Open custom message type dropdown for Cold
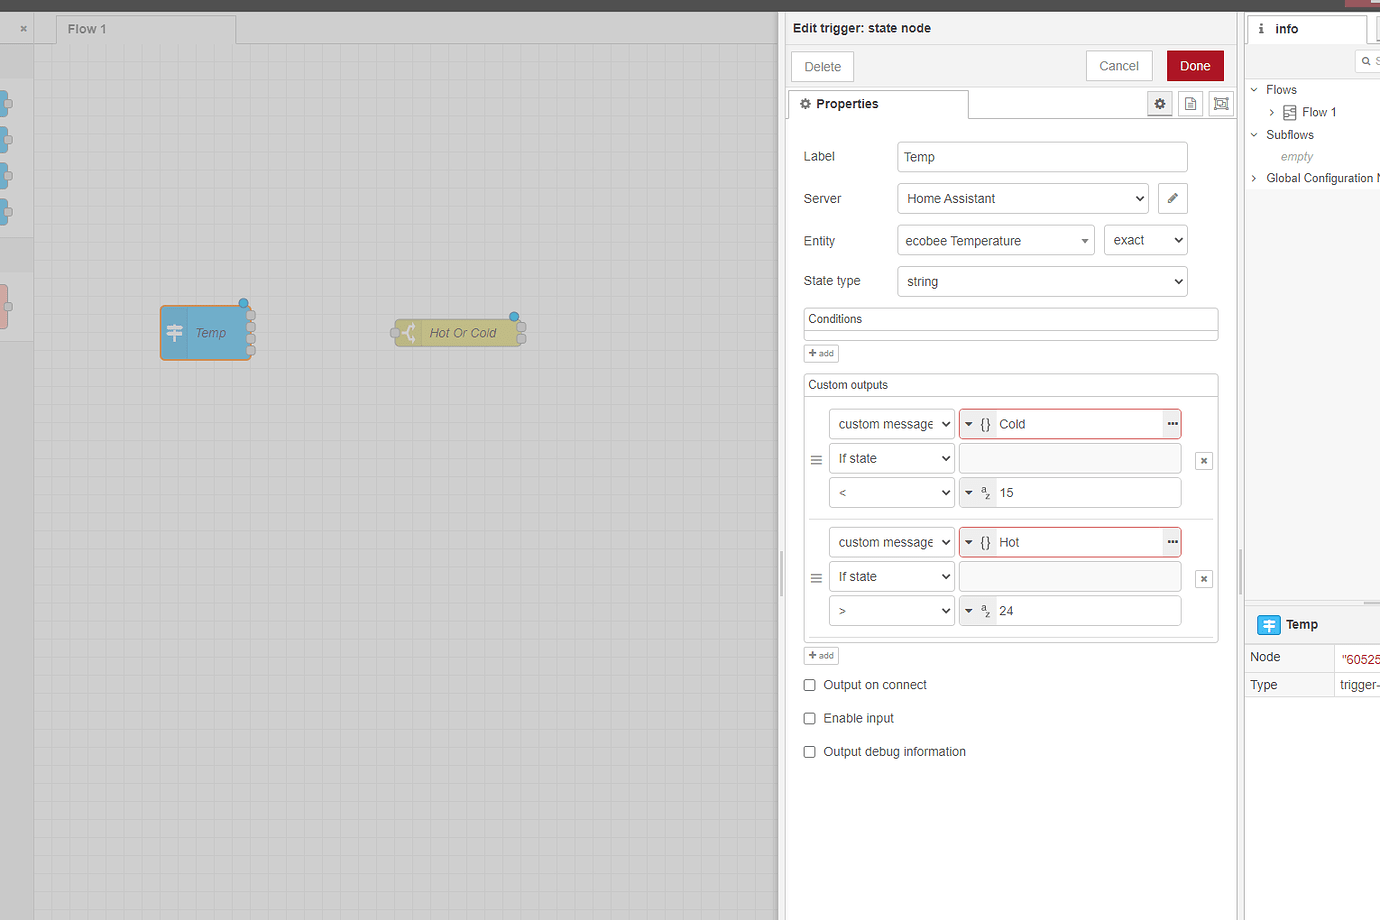Viewport: 1380px width, 920px height. coord(891,424)
